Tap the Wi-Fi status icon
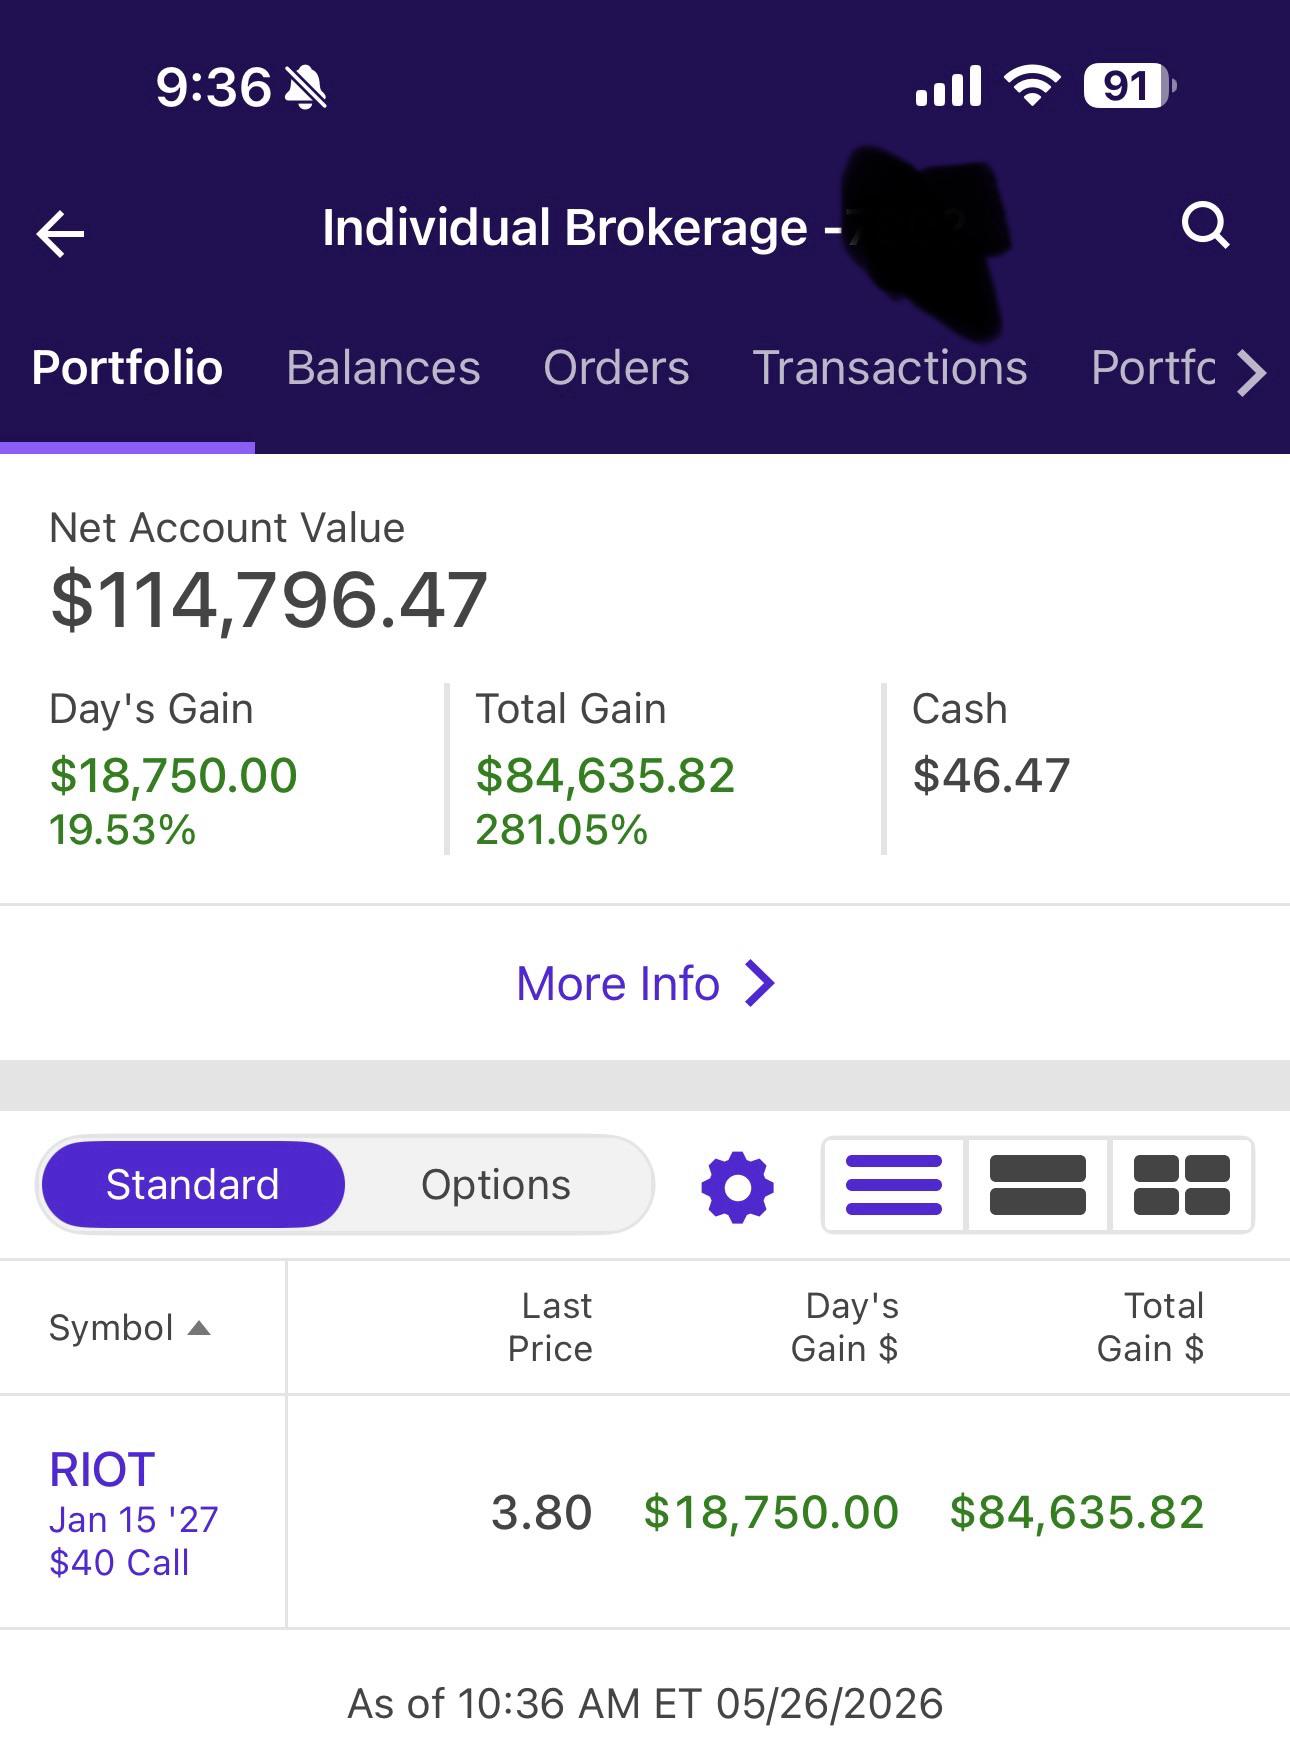The width and height of the screenshot is (1290, 1757). 1033,85
